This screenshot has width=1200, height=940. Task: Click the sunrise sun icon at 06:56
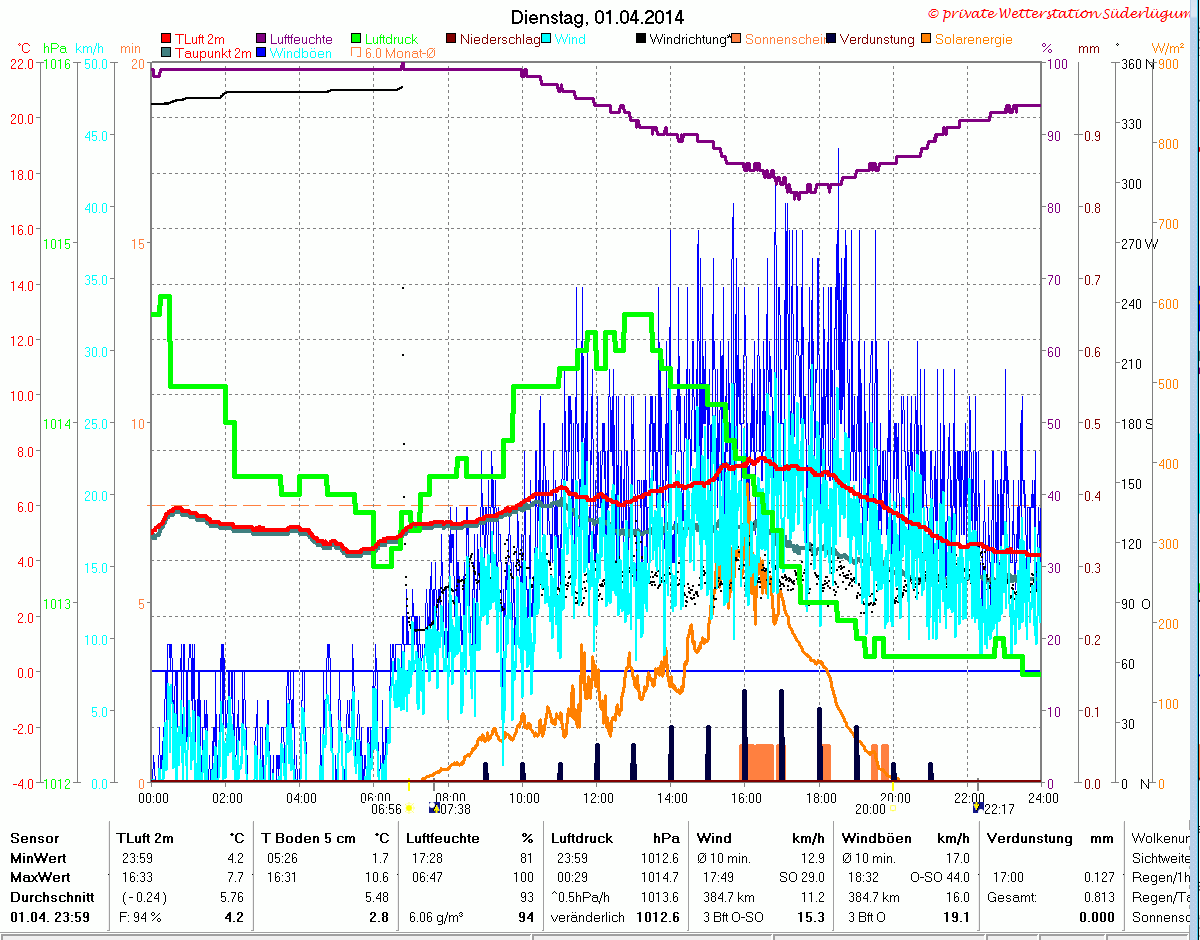pyautogui.click(x=409, y=807)
